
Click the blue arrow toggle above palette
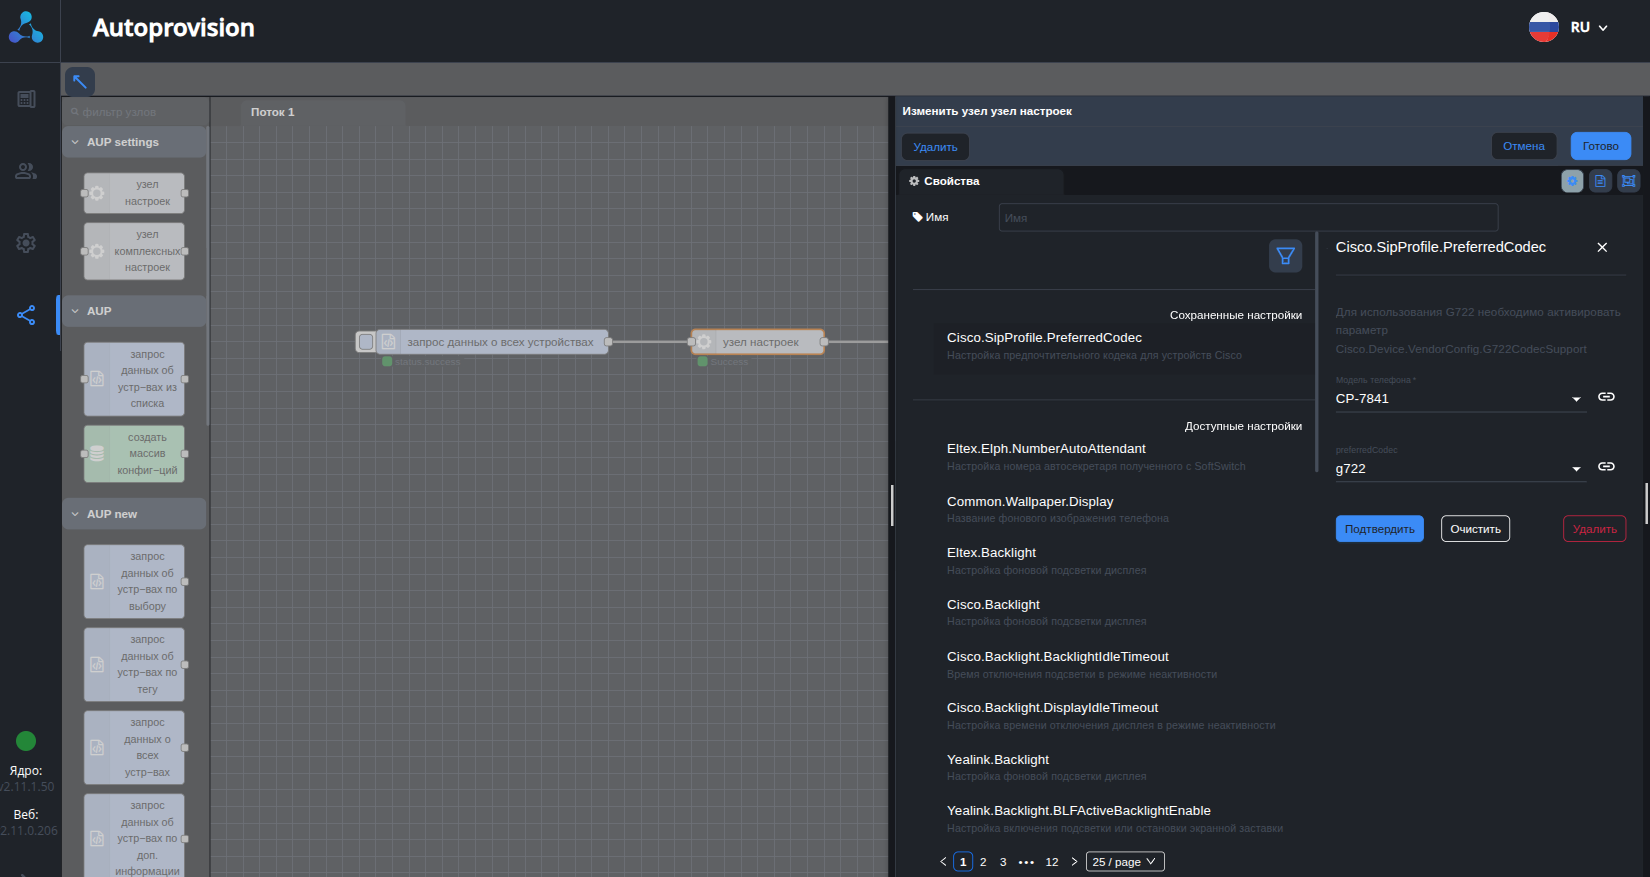80,81
